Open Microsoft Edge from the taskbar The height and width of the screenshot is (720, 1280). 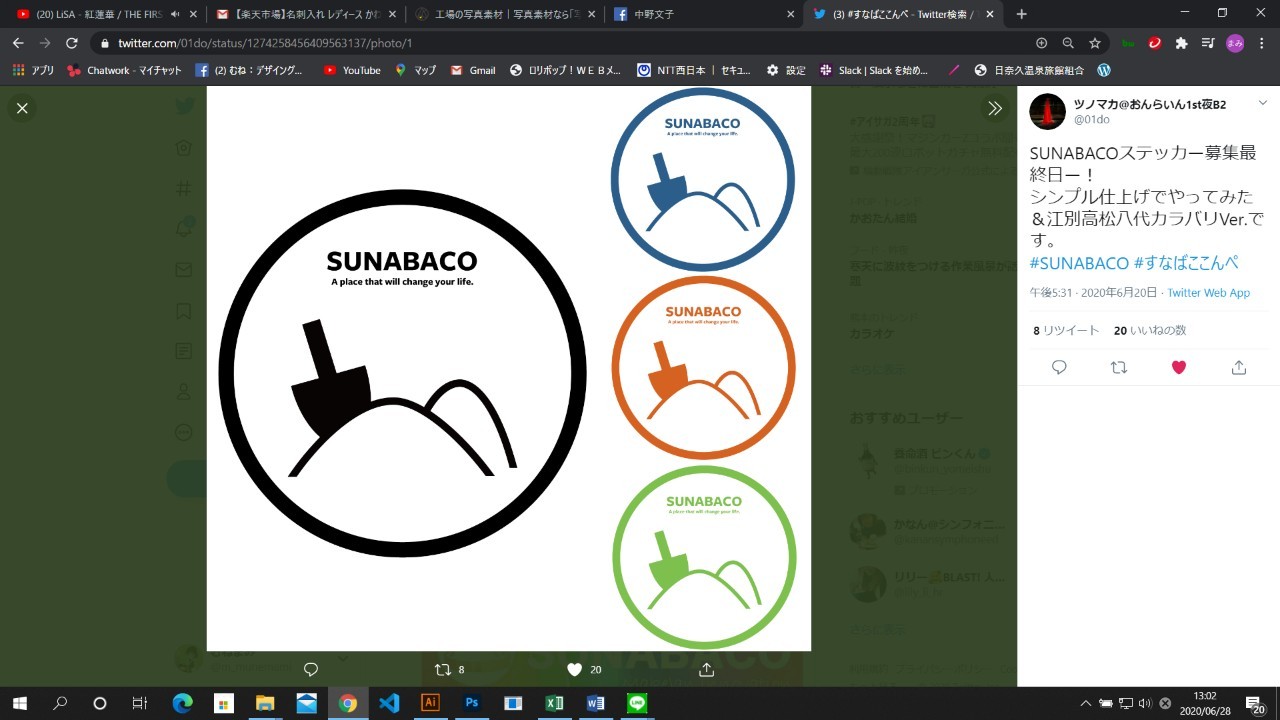[182, 703]
